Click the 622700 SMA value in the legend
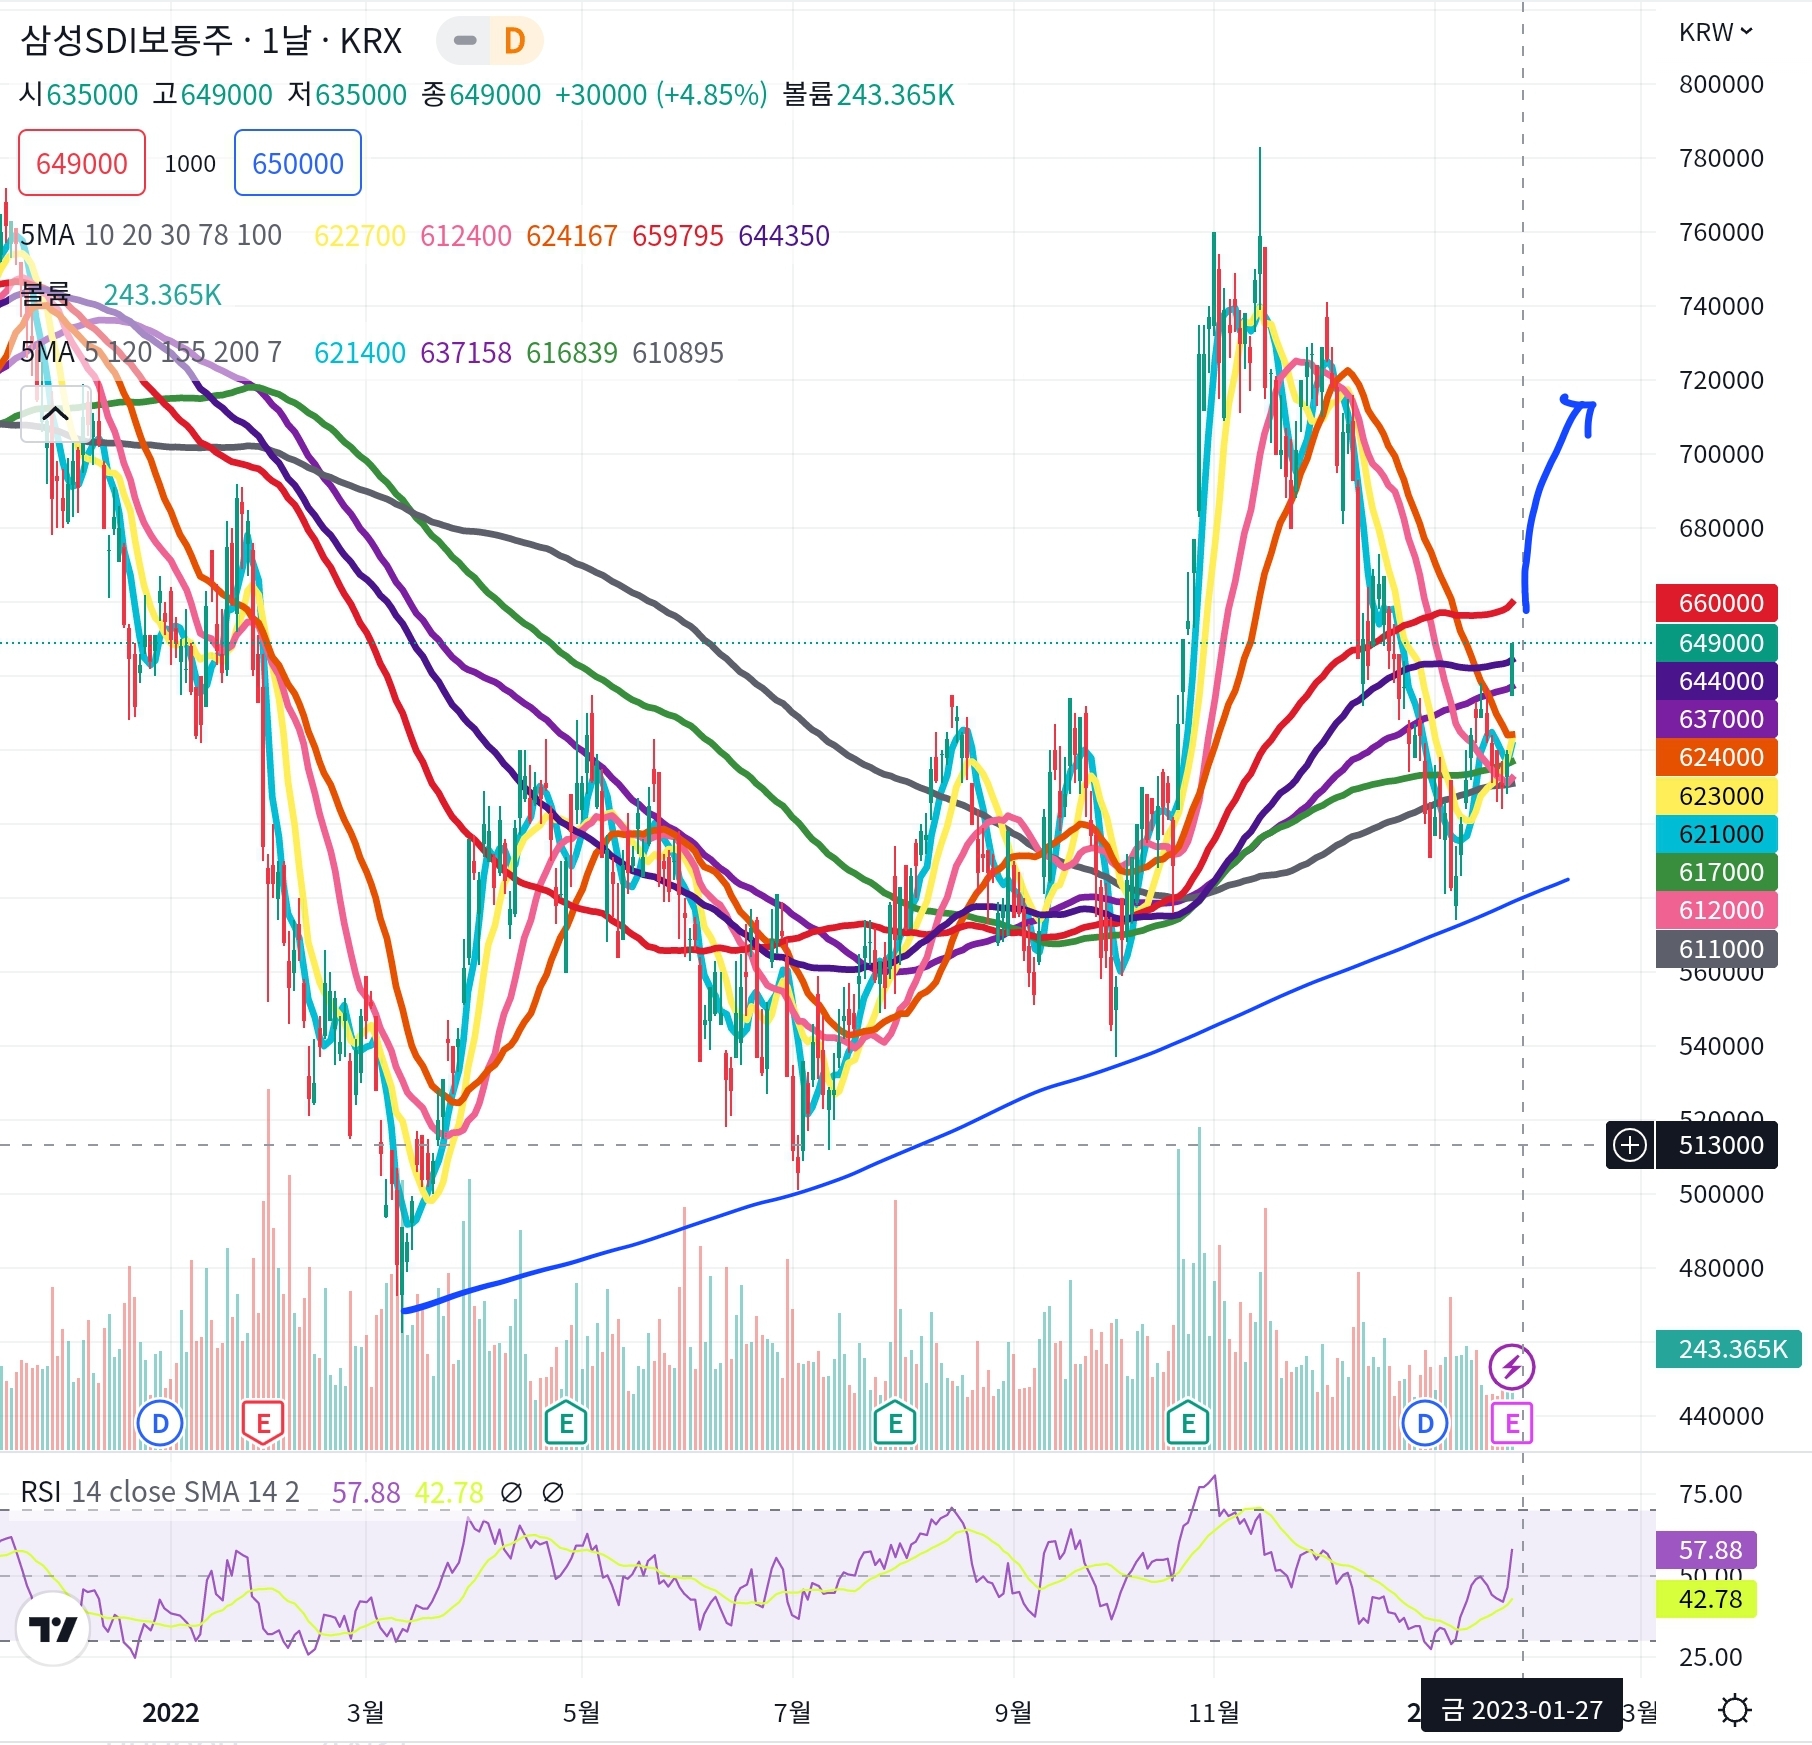This screenshot has height=1745, width=1812. [x=360, y=235]
